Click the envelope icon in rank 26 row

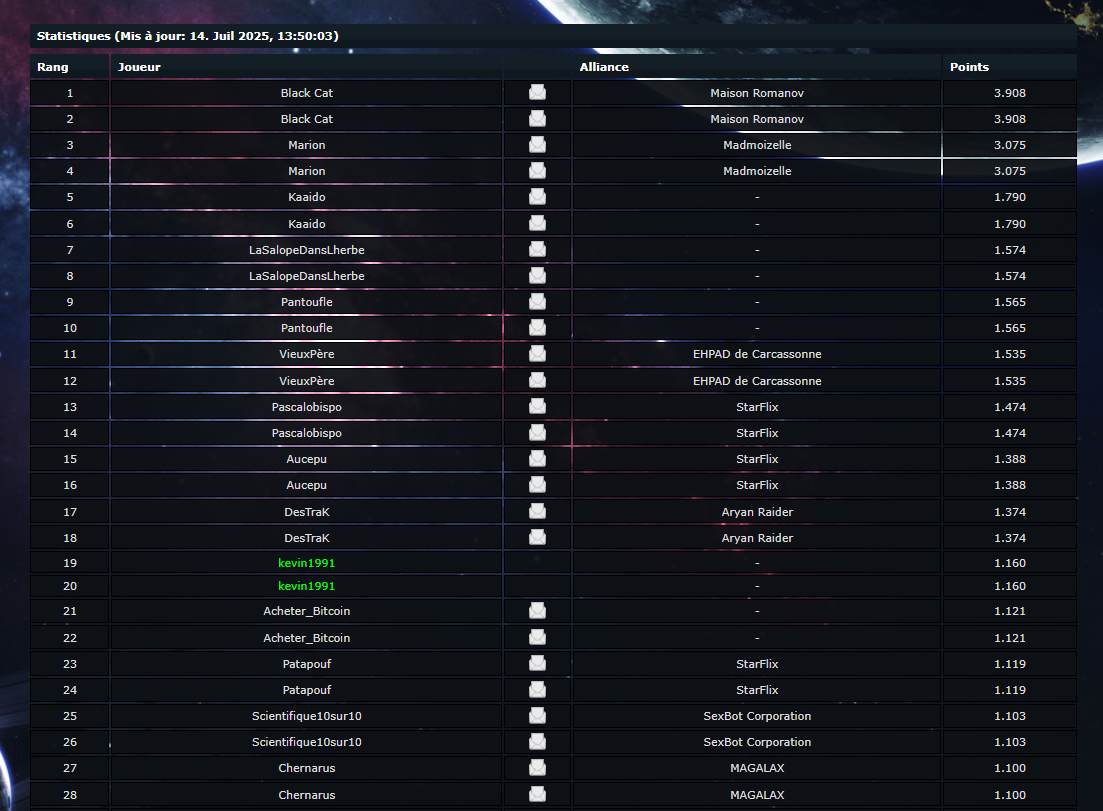click(x=537, y=741)
